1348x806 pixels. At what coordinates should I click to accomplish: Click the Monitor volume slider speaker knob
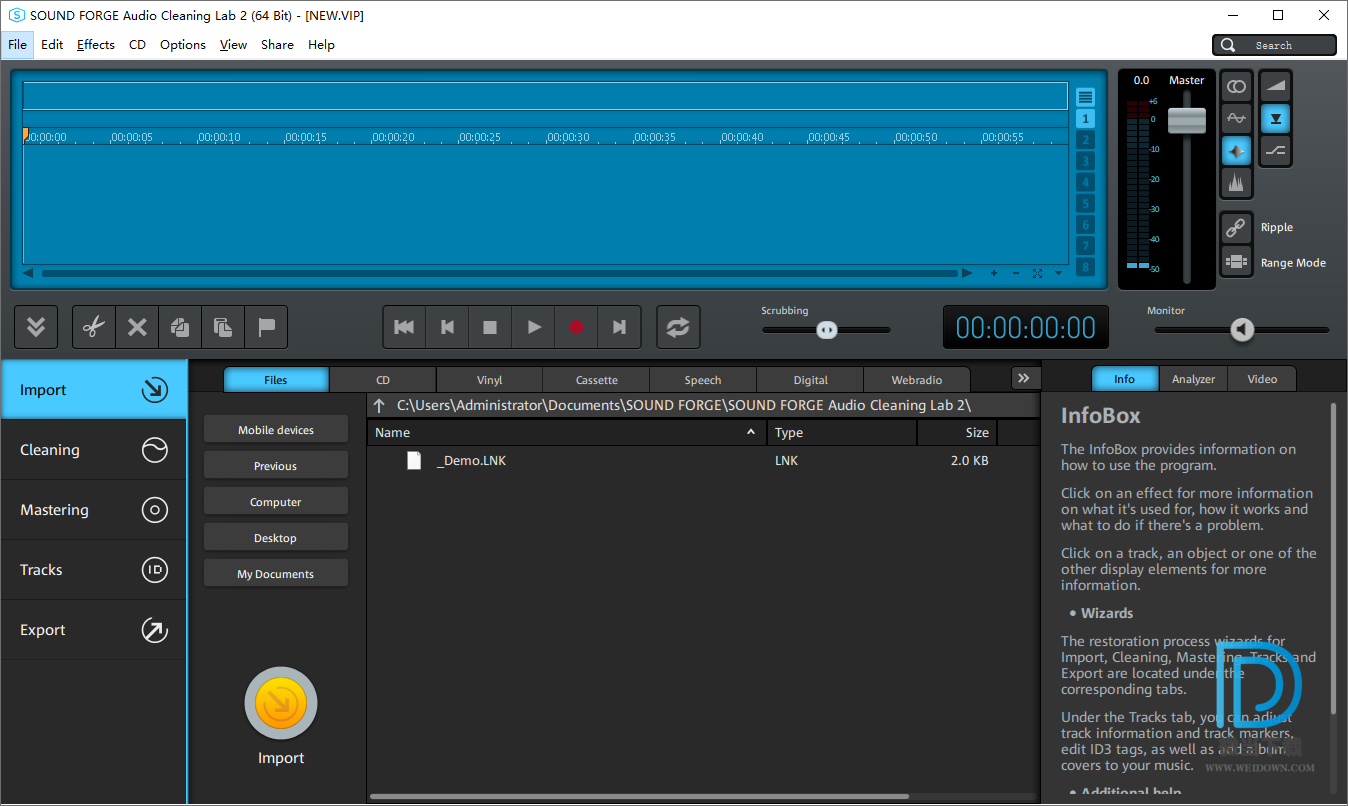(1242, 329)
